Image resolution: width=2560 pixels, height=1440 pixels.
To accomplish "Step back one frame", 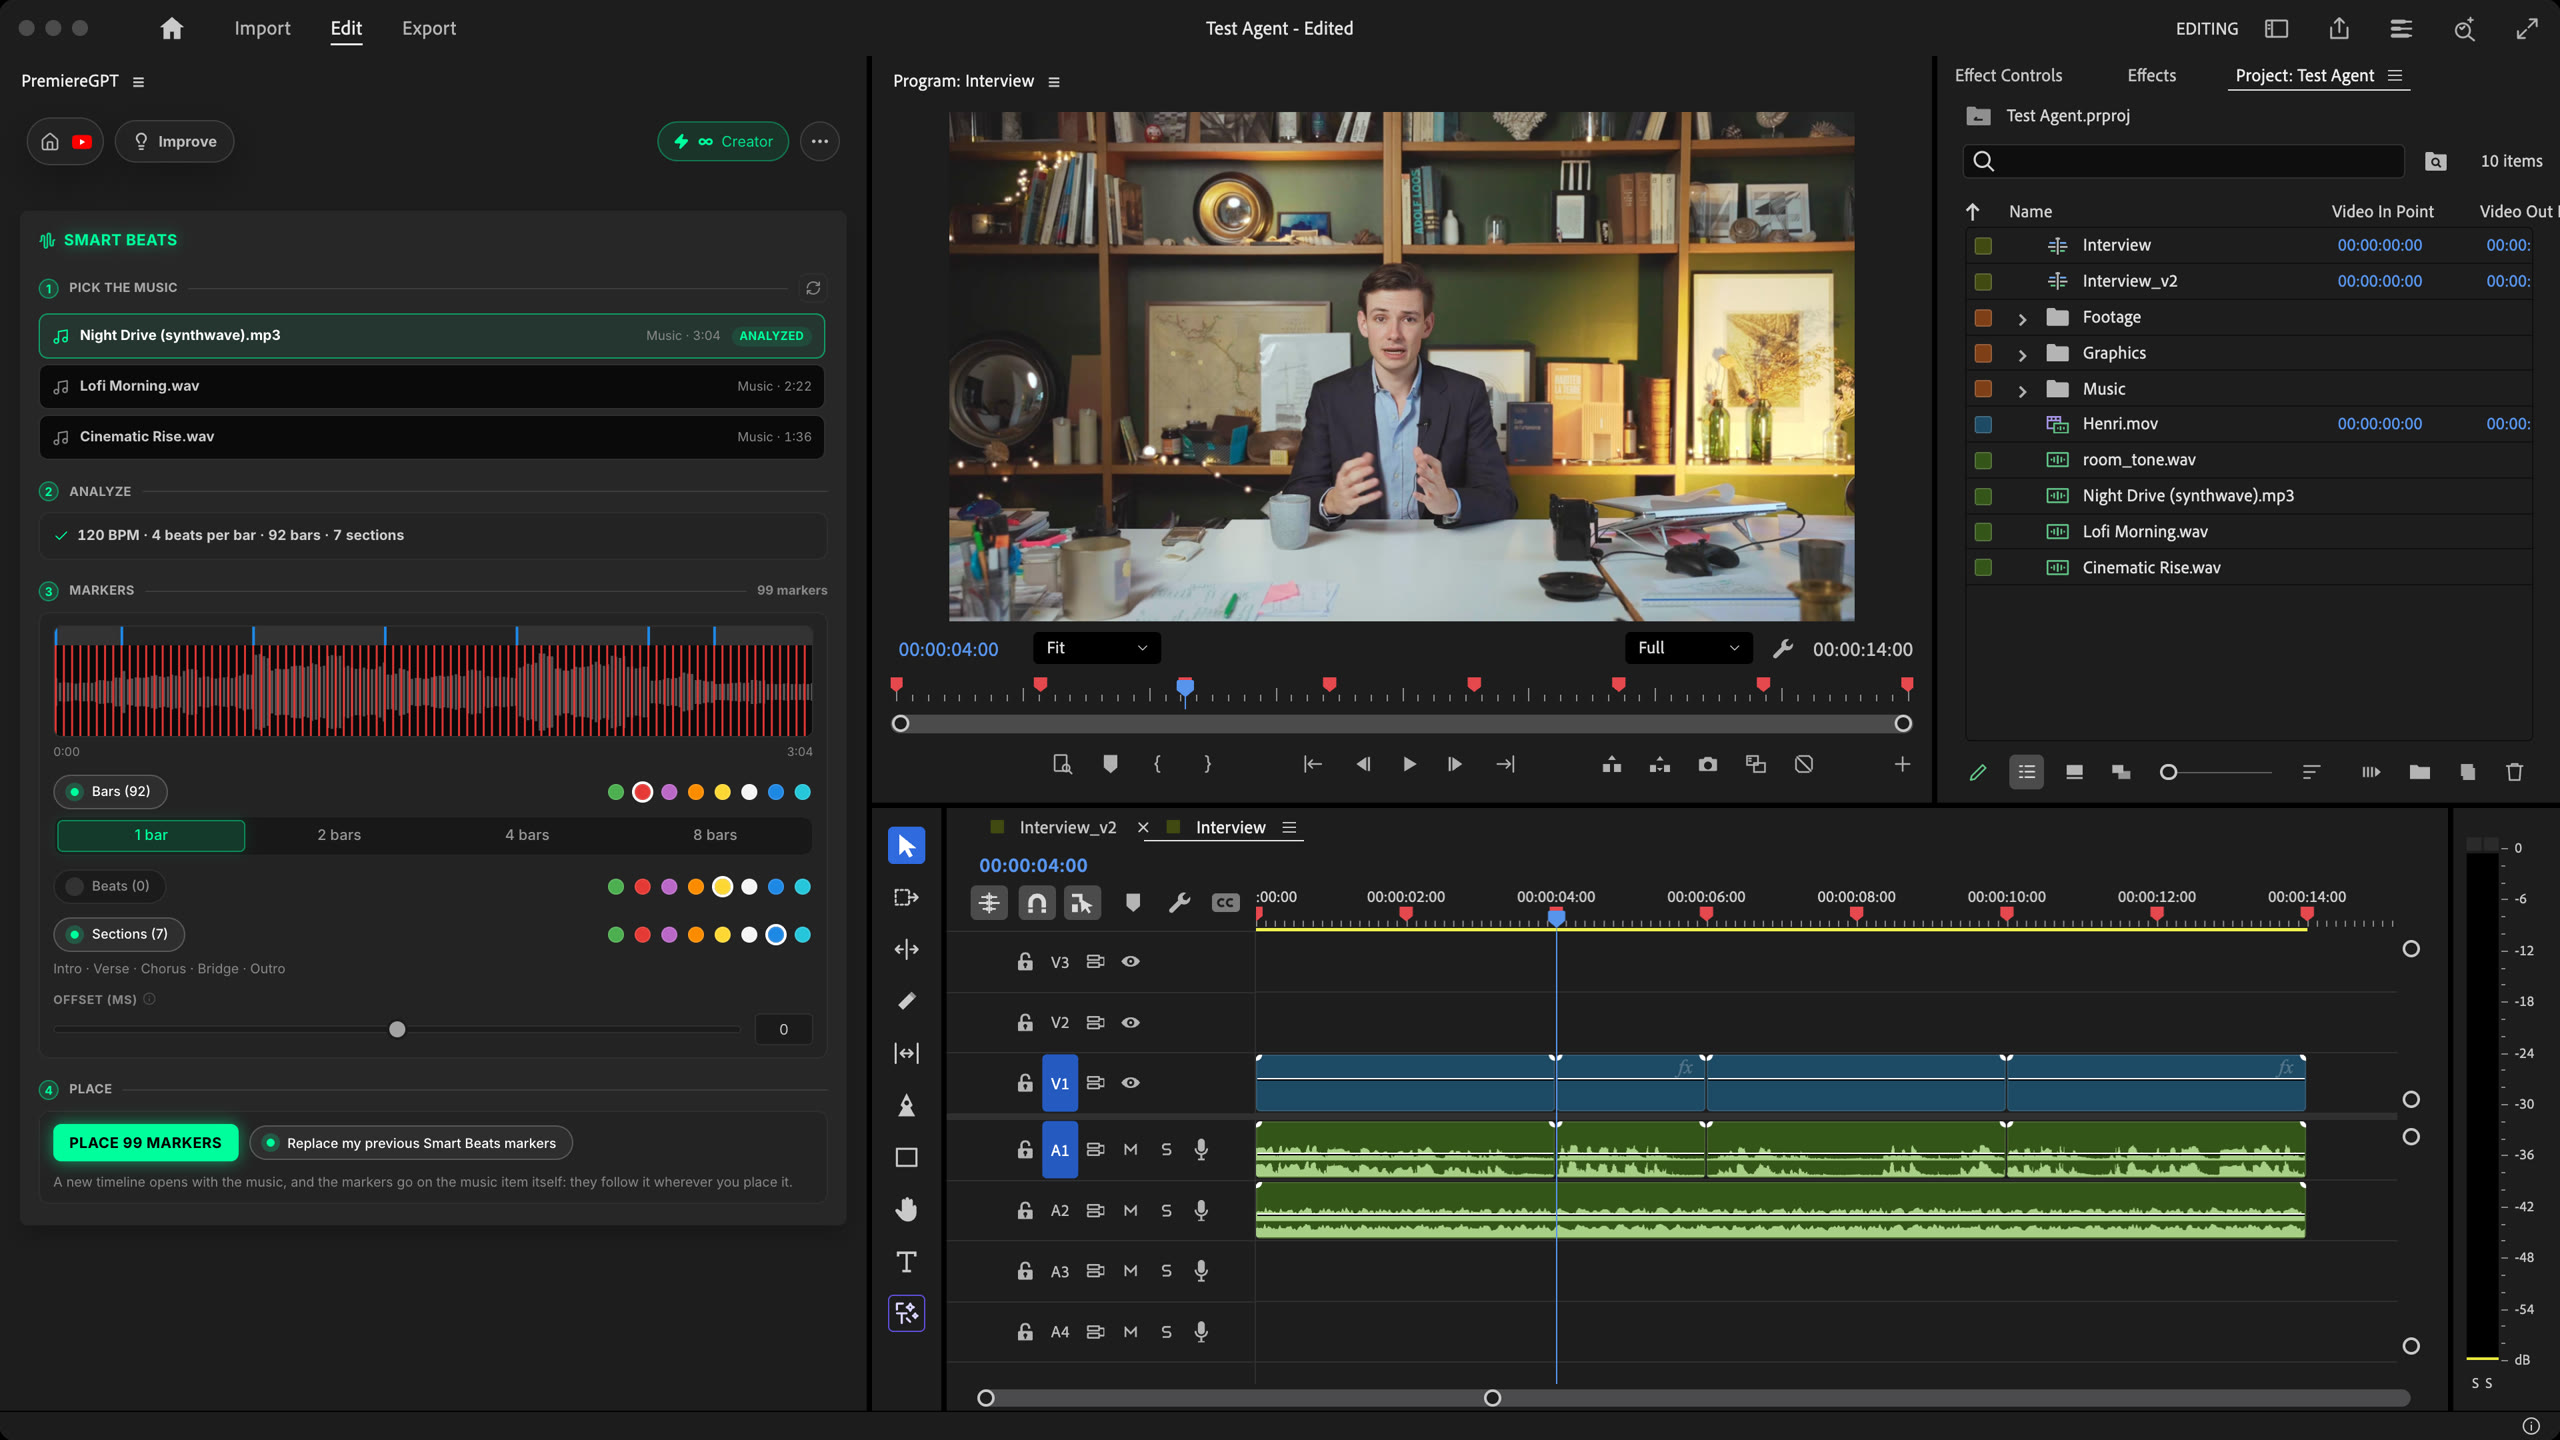I will [x=1362, y=764].
